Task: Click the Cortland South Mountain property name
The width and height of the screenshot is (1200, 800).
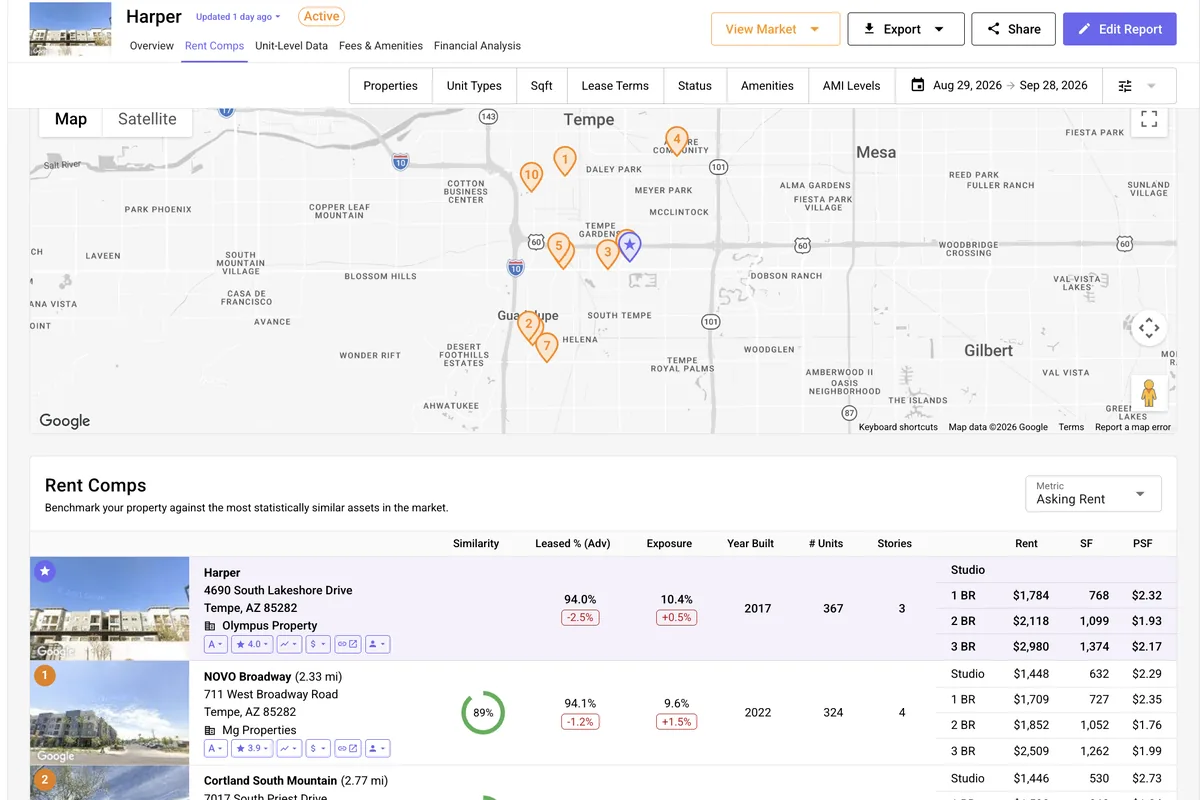Action: pyautogui.click(x=270, y=780)
